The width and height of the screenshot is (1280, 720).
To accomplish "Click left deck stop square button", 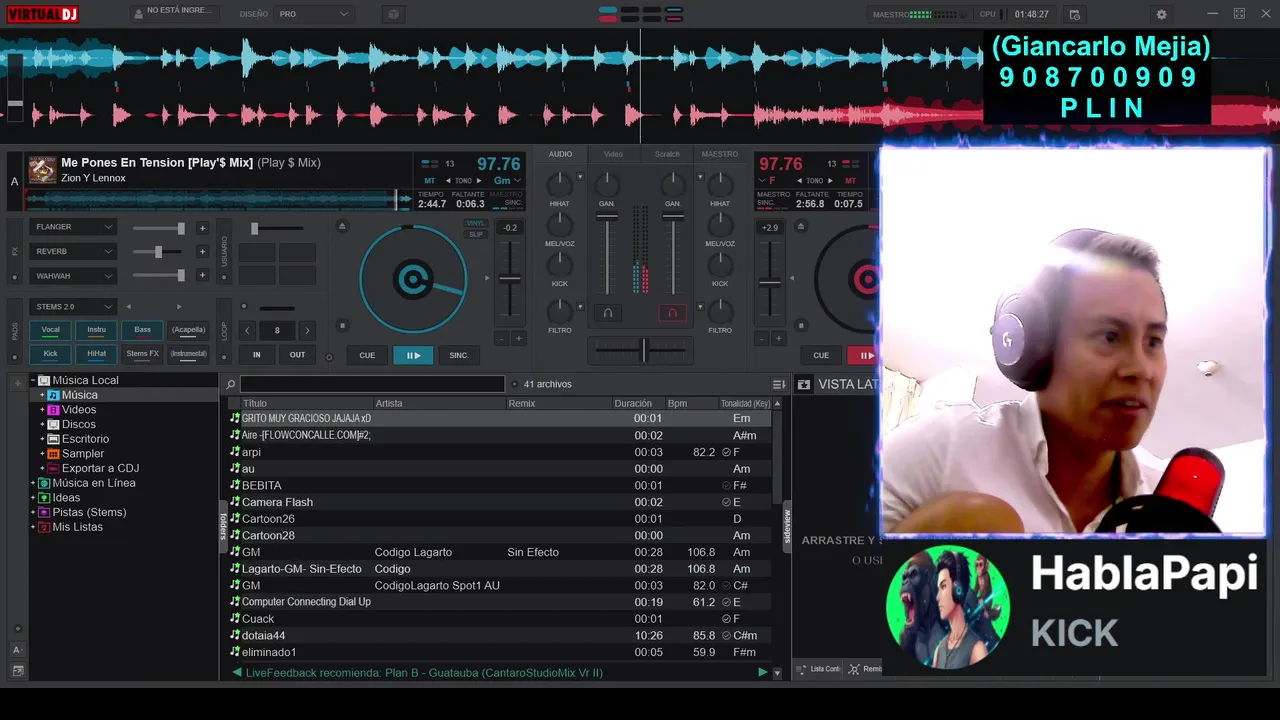I will tap(342, 325).
